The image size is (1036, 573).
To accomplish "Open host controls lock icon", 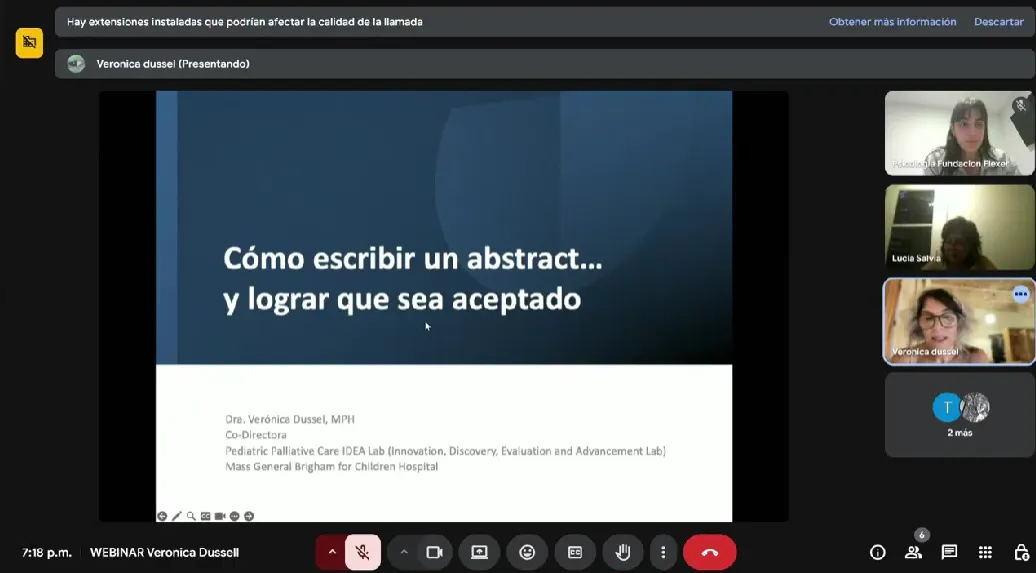I will 1021,553.
